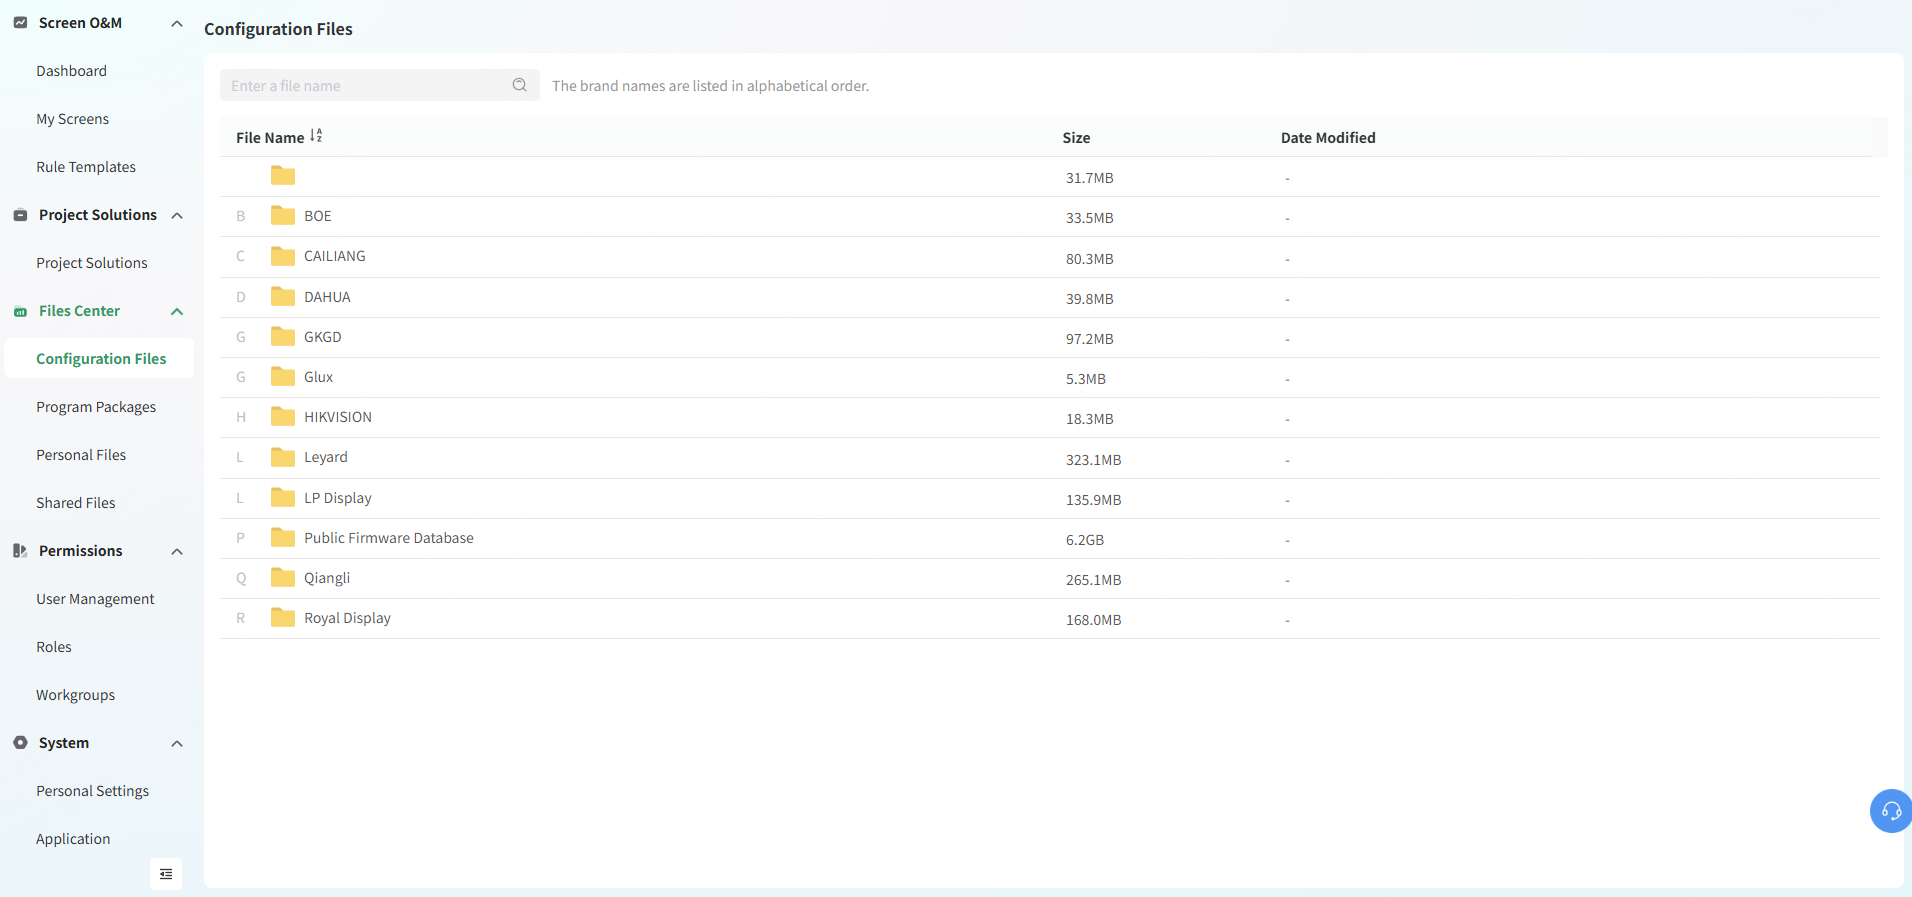1912x897 pixels.
Task: Collapse the Screen O&M section chevron
Action: click(177, 23)
